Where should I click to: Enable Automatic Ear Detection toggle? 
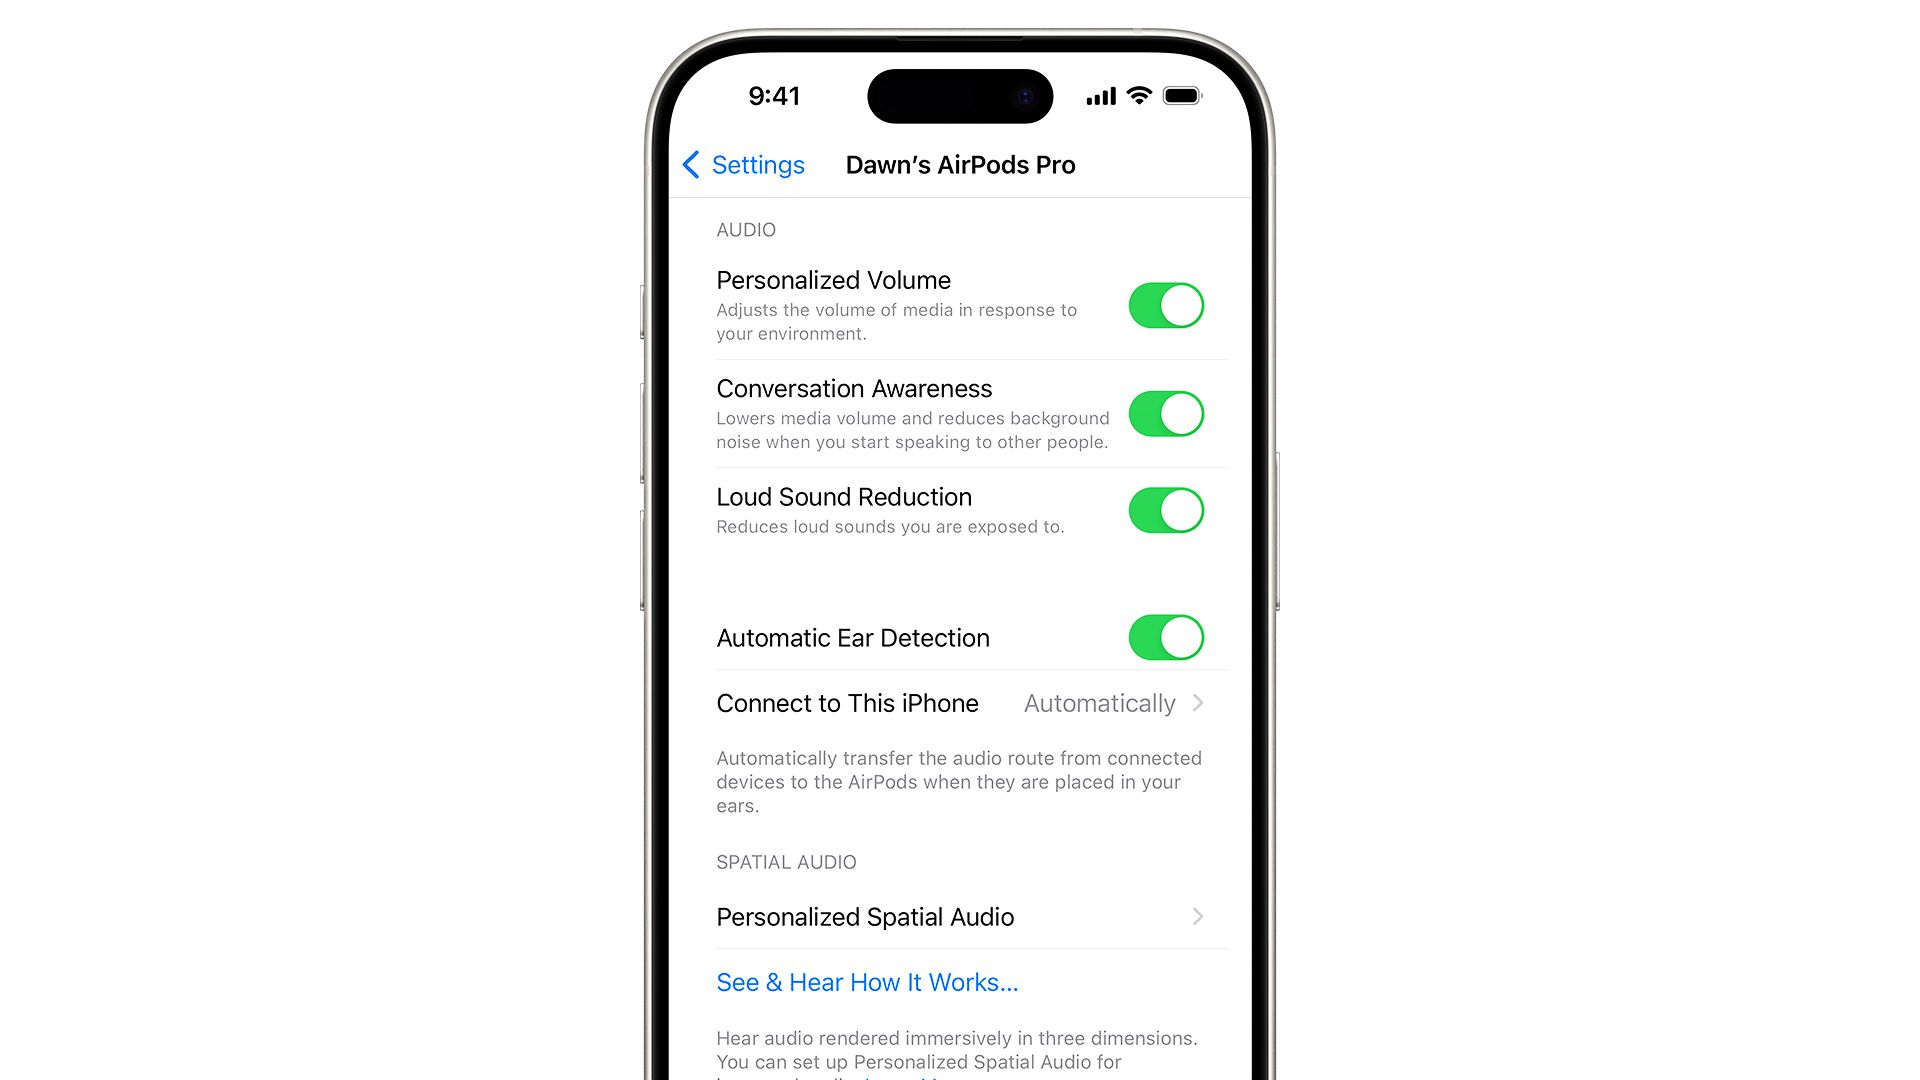pos(1166,637)
